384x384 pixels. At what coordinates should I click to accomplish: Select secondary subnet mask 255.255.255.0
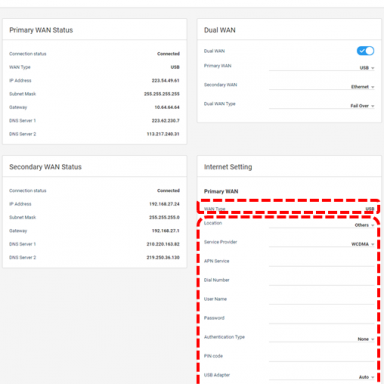[164, 217]
